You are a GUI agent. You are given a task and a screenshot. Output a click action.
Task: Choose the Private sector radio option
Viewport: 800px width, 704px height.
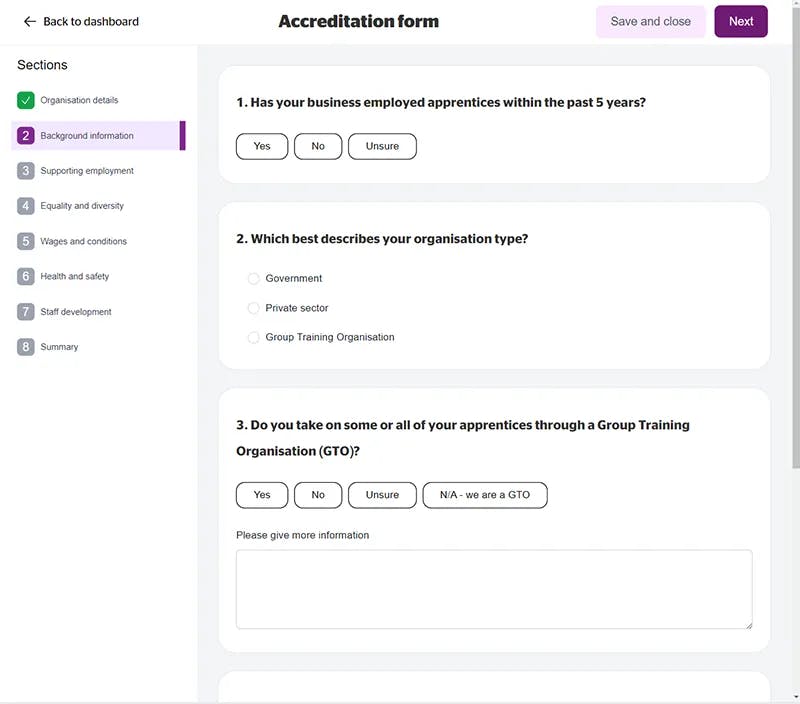254,308
